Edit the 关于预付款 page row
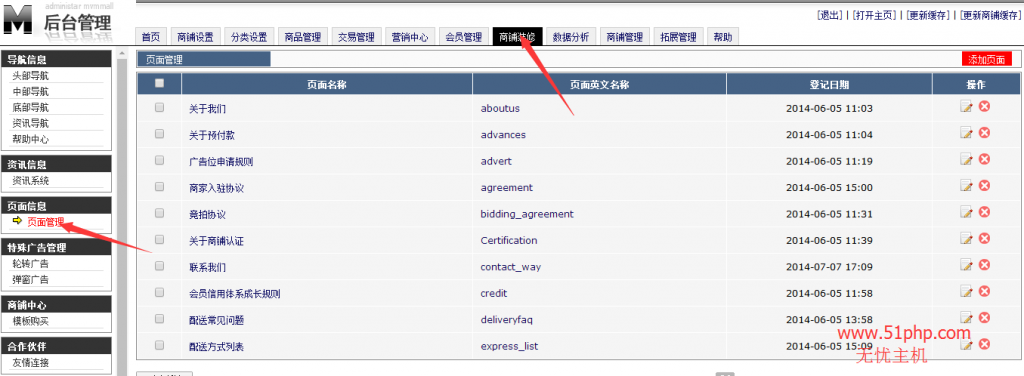Screen dimensions: 1024x376 coord(967,133)
